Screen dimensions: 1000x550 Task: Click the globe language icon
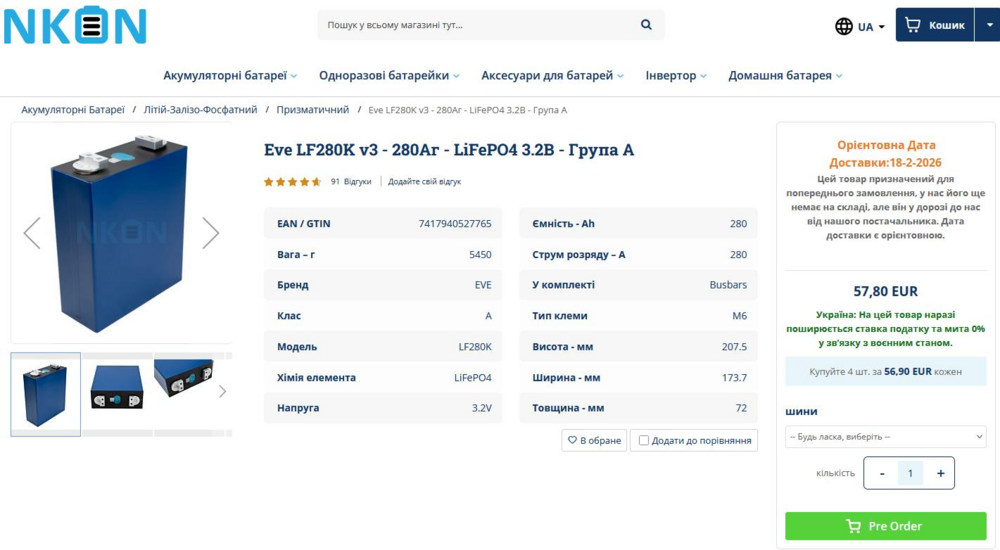pos(844,27)
